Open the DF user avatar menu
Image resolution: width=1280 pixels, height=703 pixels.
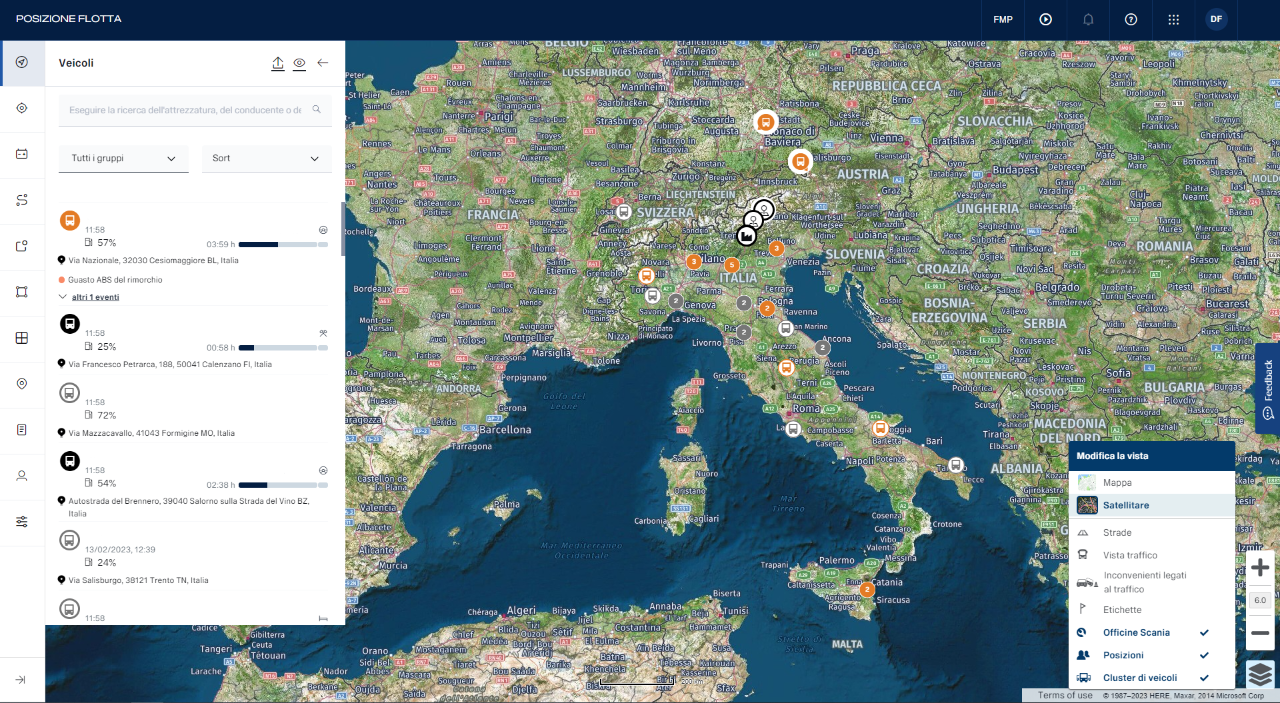point(1216,19)
